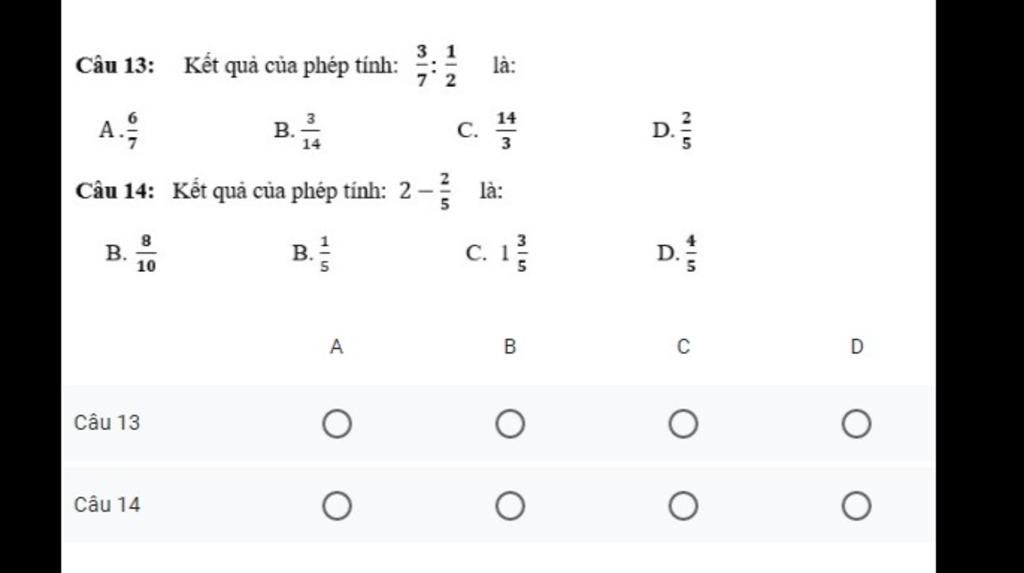
Task: Mark option B in Câu 14 row
Action: (510, 506)
